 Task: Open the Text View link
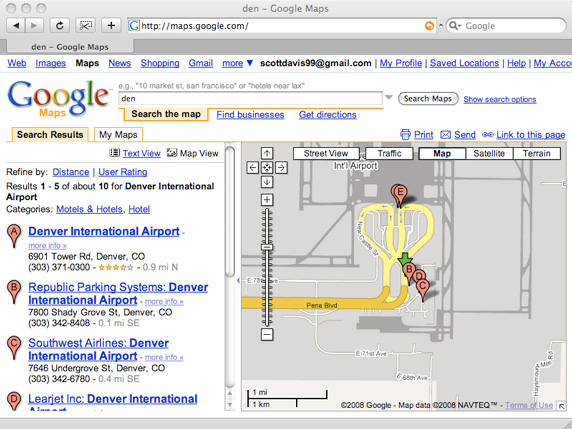click(x=142, y=153)
